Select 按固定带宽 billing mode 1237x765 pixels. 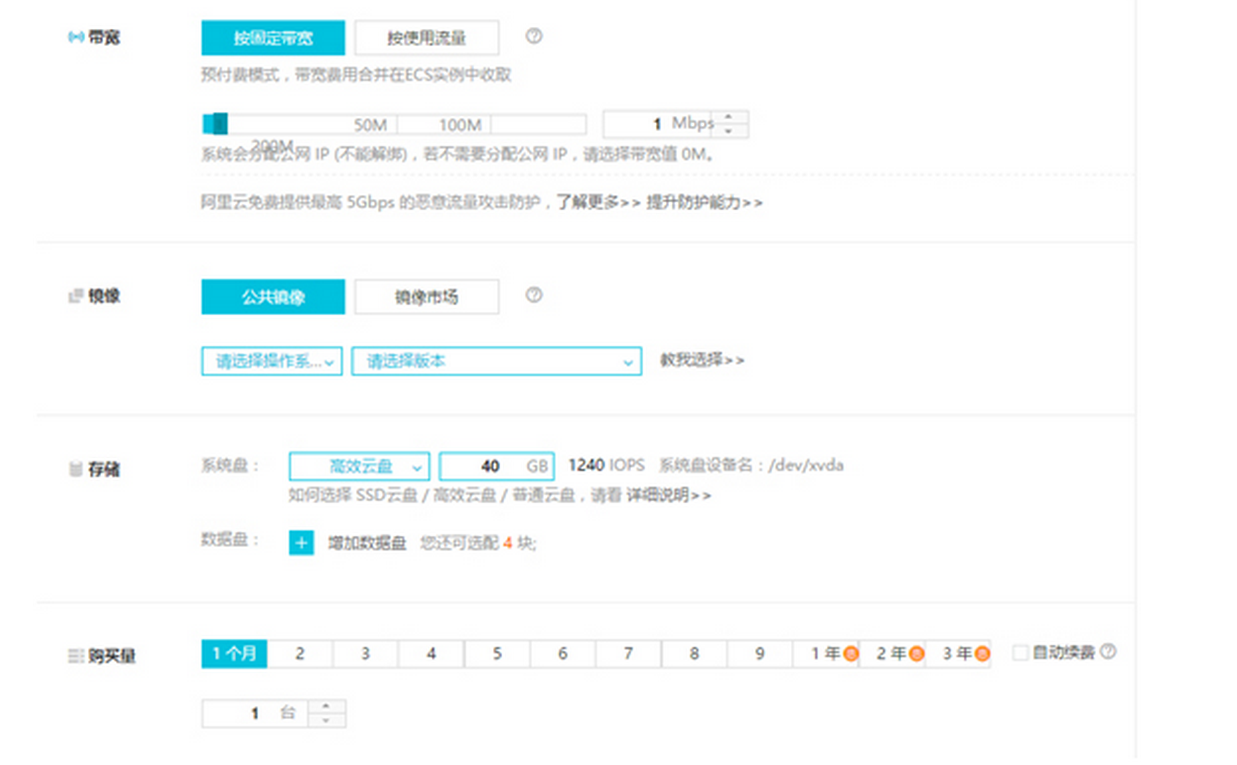pos(273,38)
